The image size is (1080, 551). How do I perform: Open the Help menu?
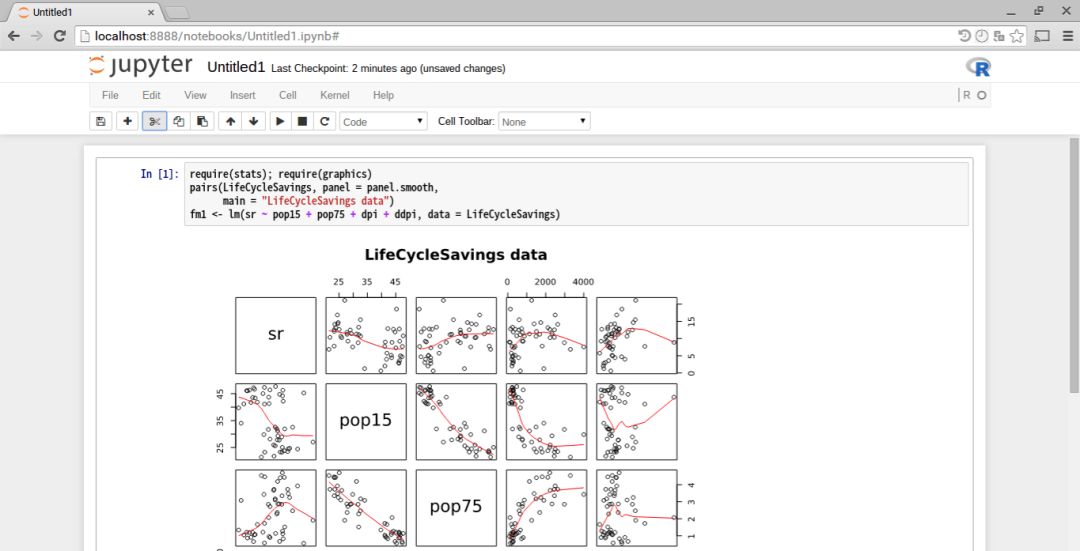(383, 95)
